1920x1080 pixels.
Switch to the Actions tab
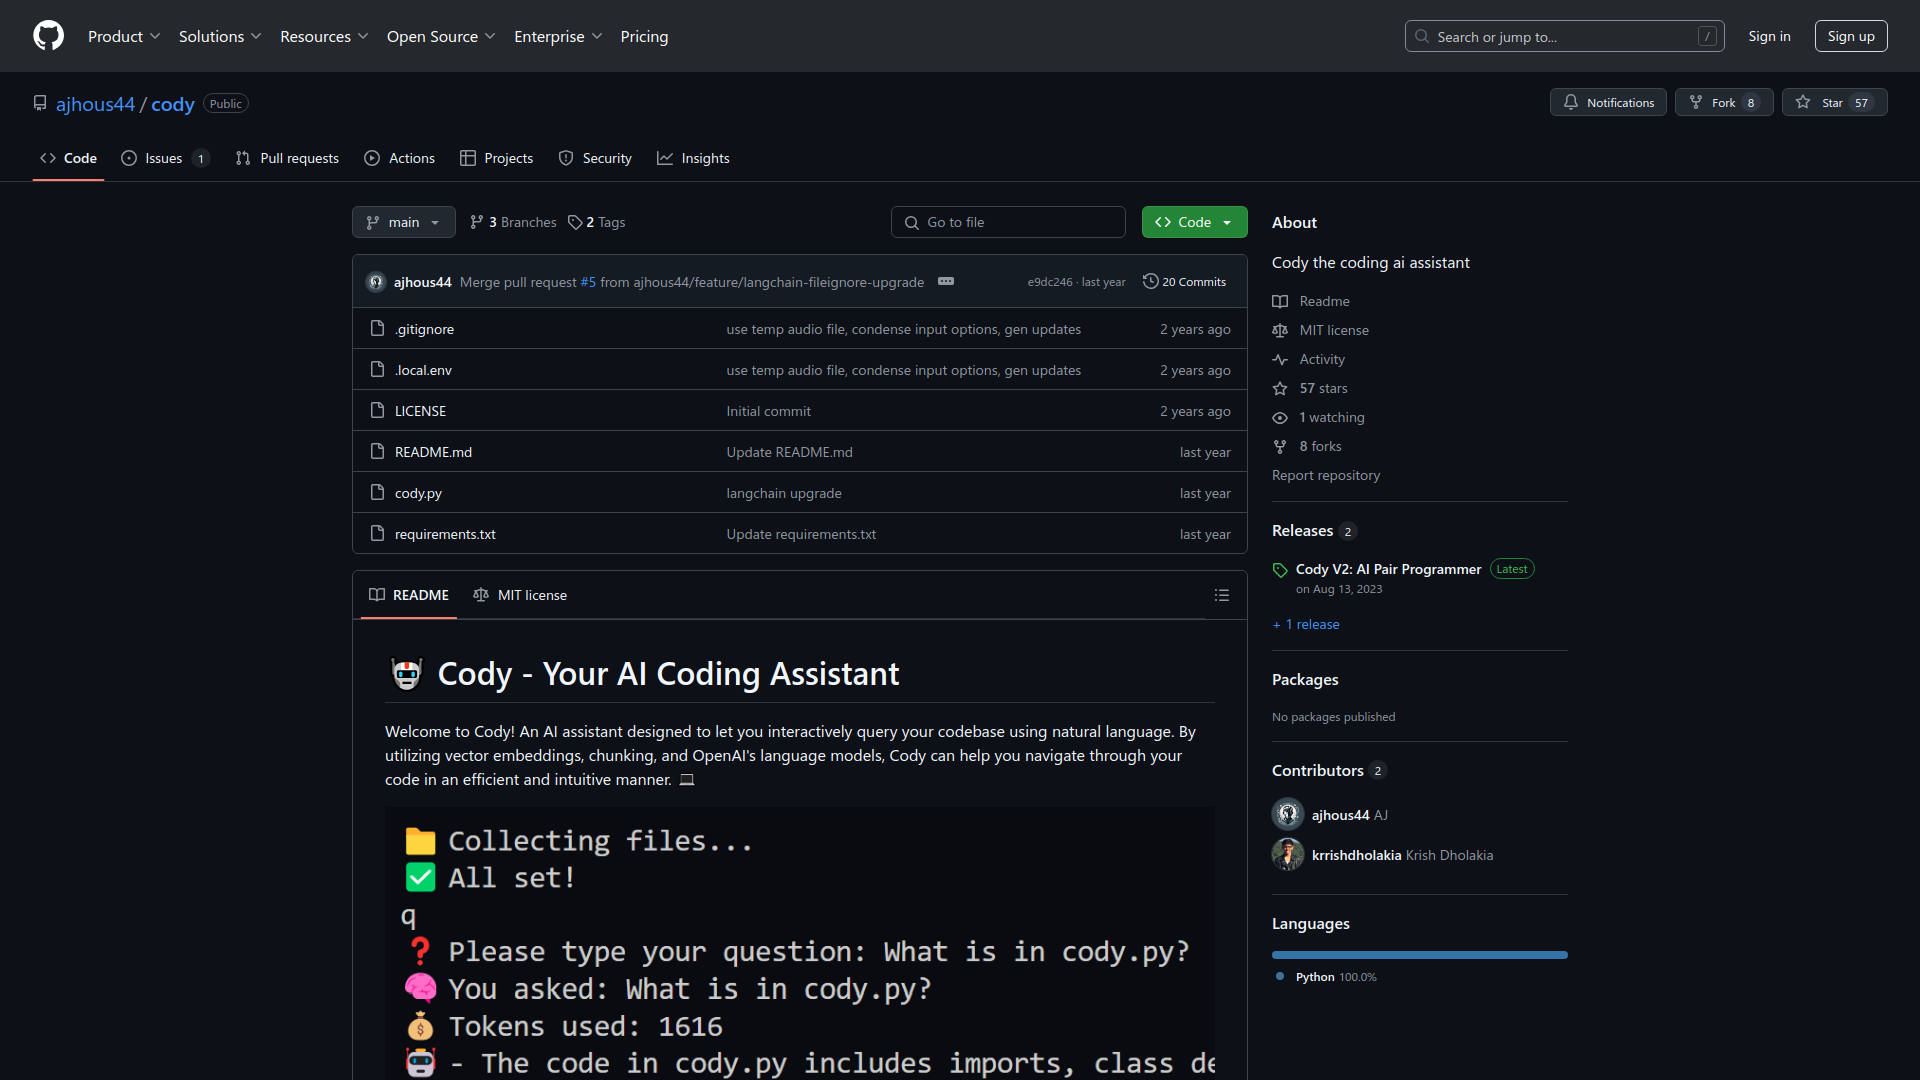pyautogui.click(x=400, y=158)
